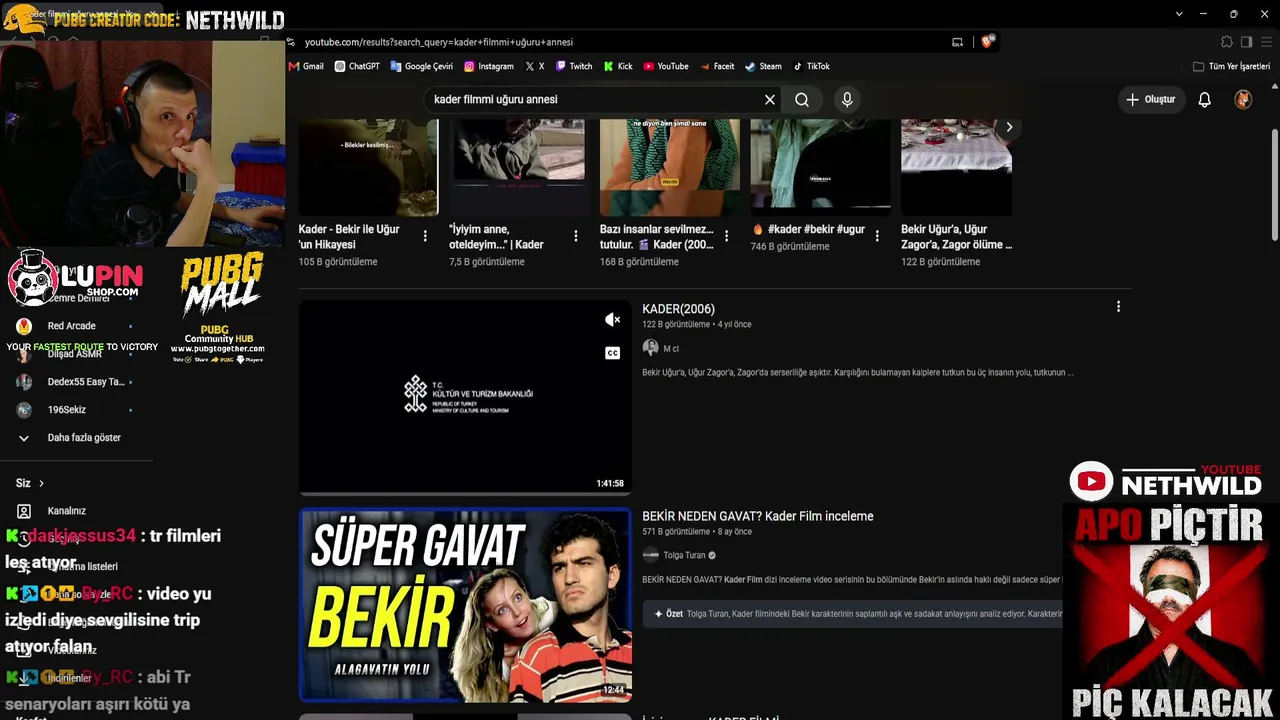Open options for 'Bazı insanlar sevilmez...' short
This screenshot has width=1280, height=720.
tap(726, 236)
